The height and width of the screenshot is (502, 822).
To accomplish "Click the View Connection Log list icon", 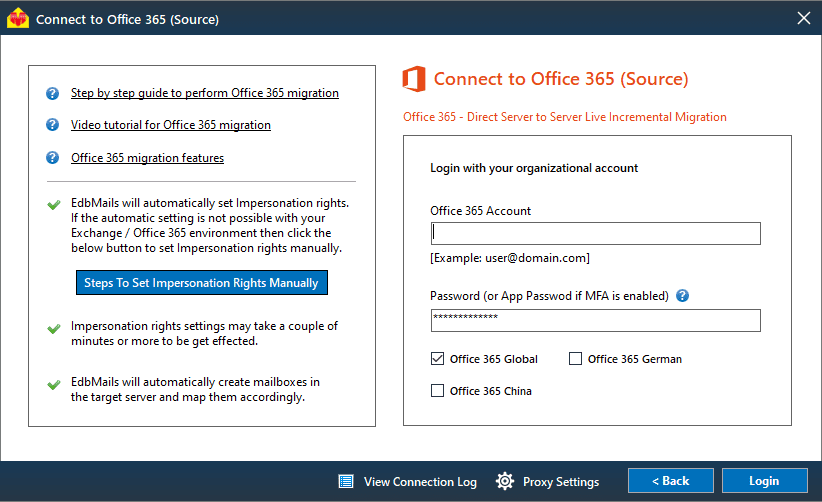I will (x=346, y=481).
